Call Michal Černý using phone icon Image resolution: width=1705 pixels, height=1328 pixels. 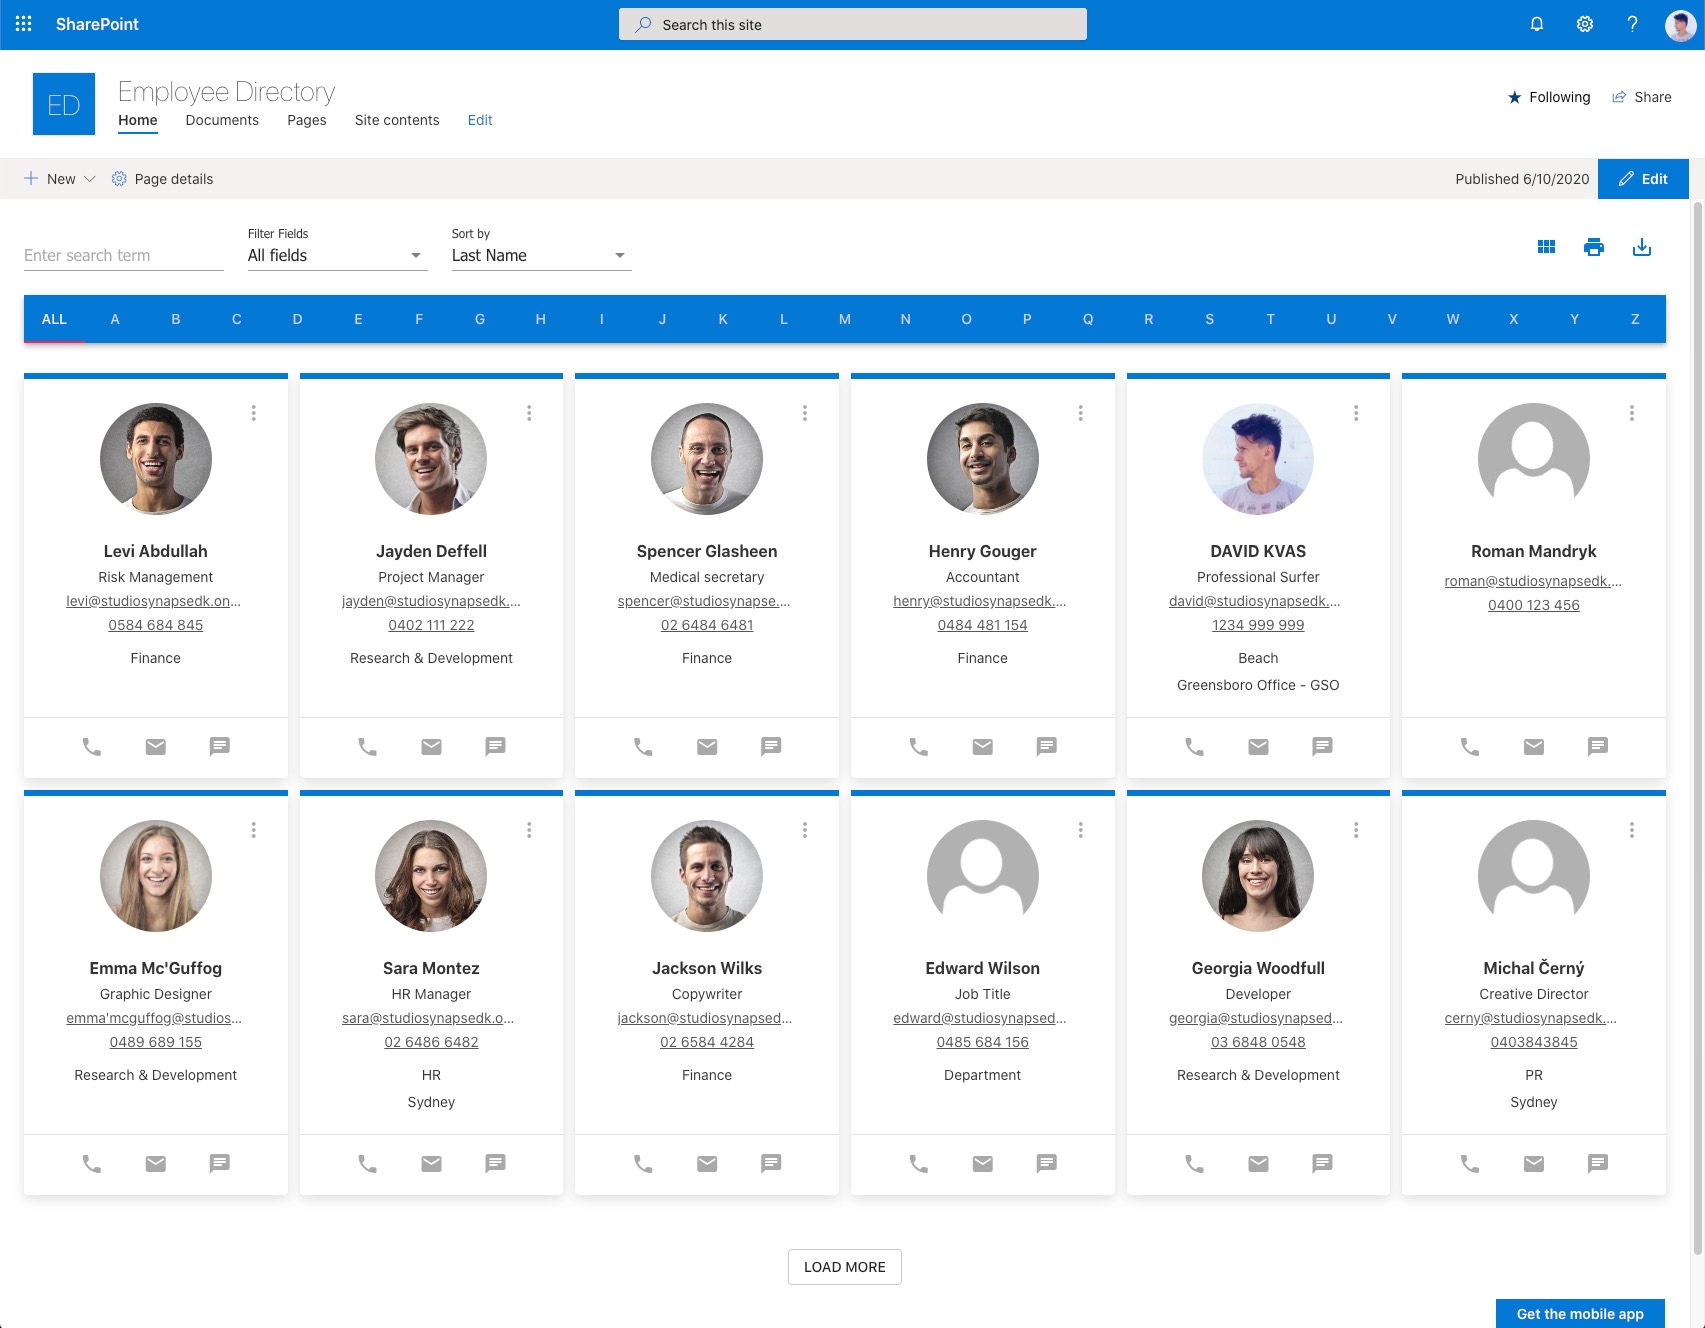[x=1470, y=1163]
